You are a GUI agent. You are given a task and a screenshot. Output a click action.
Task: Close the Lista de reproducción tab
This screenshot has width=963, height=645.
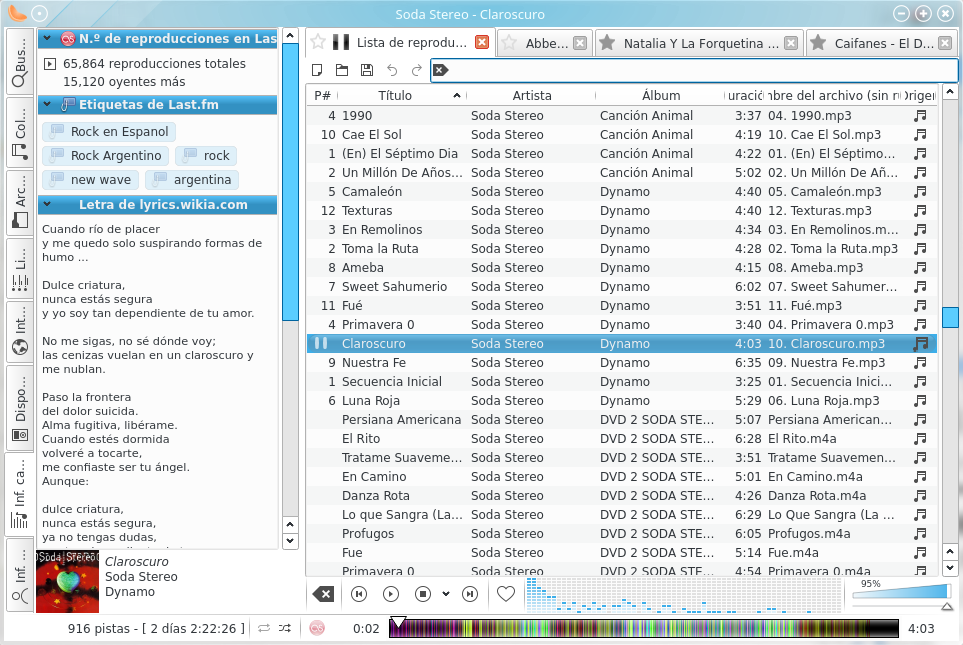[482, 42]
